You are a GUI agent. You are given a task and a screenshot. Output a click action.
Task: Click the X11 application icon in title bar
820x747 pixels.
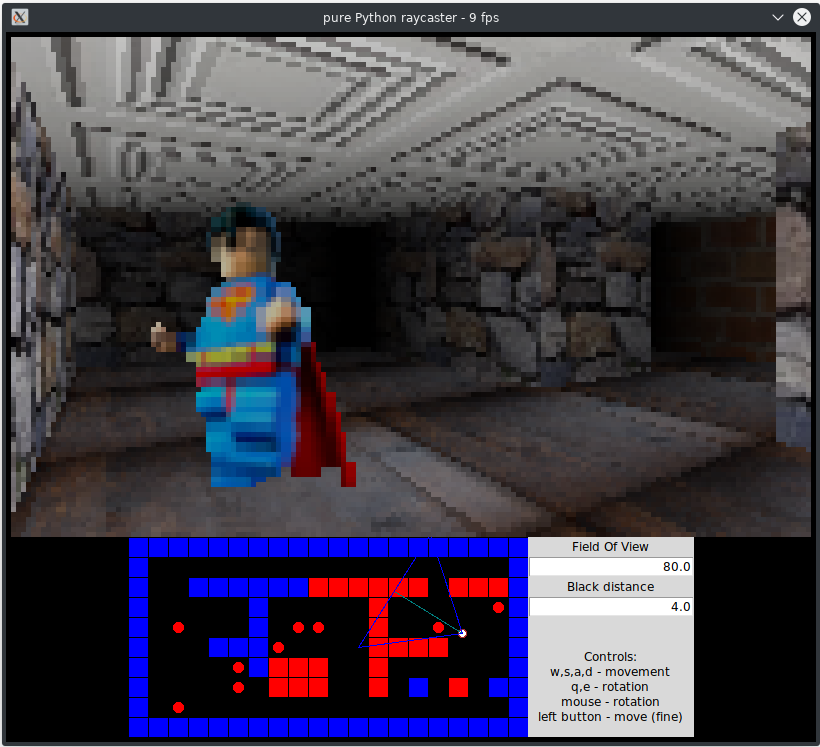click(x=19, y=17)
